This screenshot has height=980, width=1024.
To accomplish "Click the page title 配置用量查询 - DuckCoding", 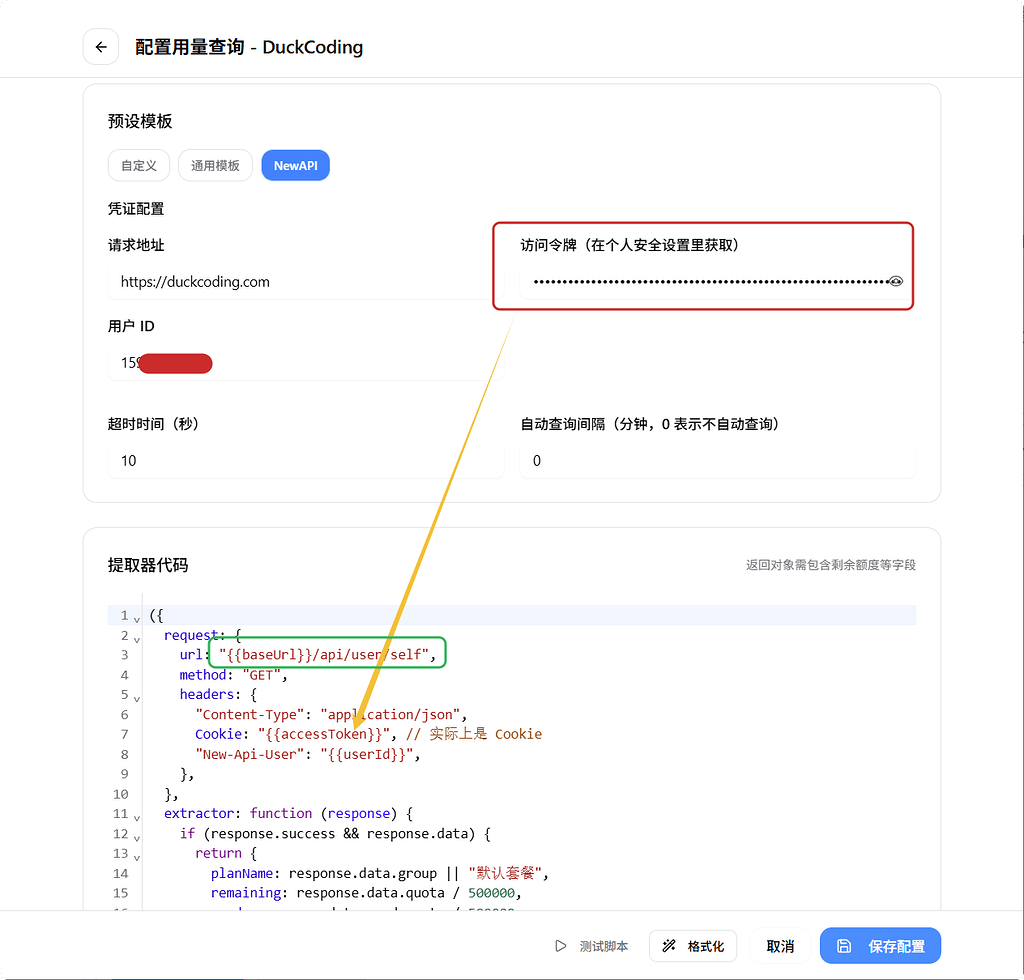I will pos(249,47).
